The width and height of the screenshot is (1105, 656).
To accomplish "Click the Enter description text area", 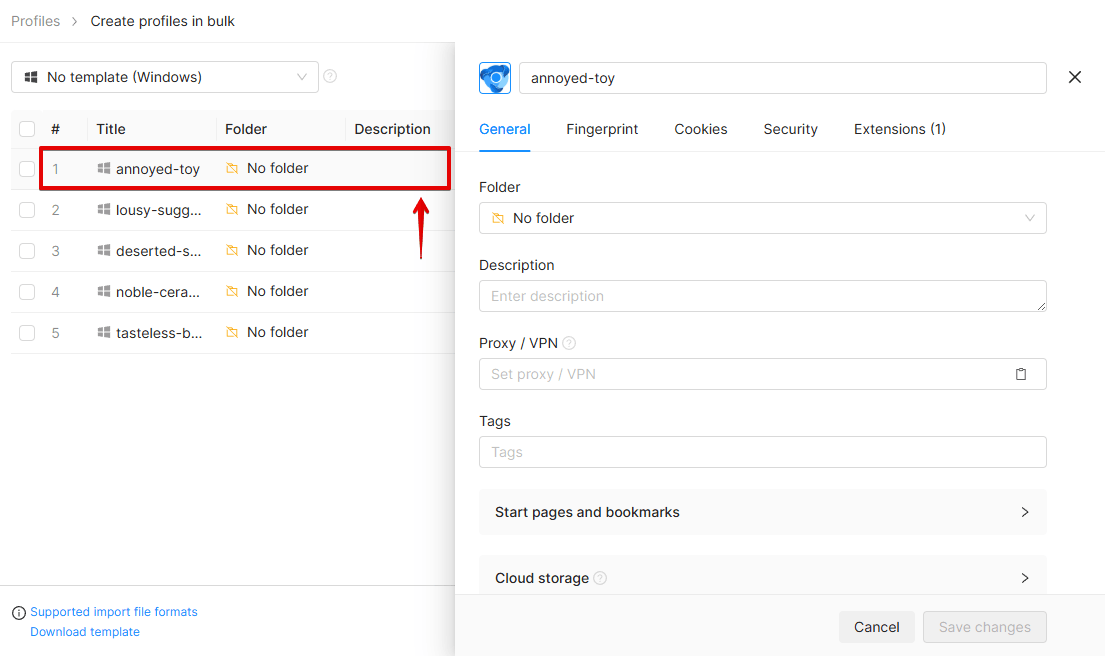I will point(763,296).
